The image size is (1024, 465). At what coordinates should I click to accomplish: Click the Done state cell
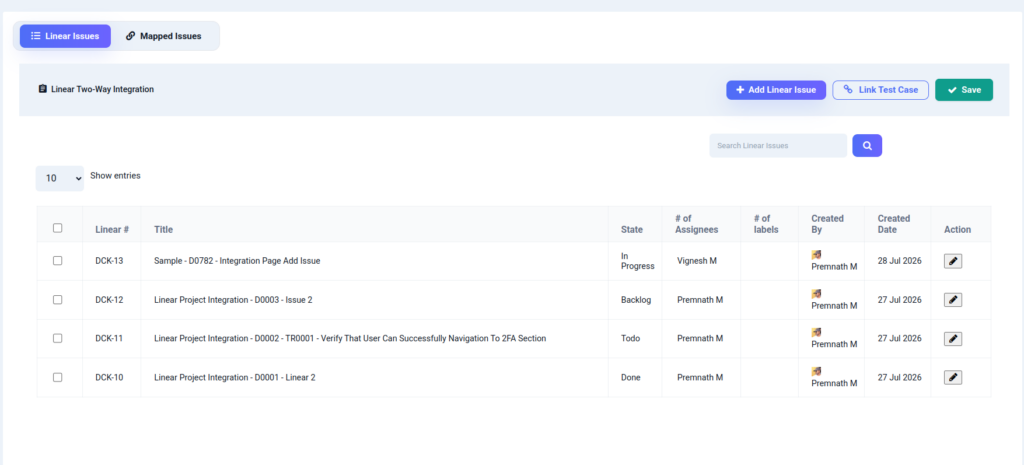coord(630,377)
